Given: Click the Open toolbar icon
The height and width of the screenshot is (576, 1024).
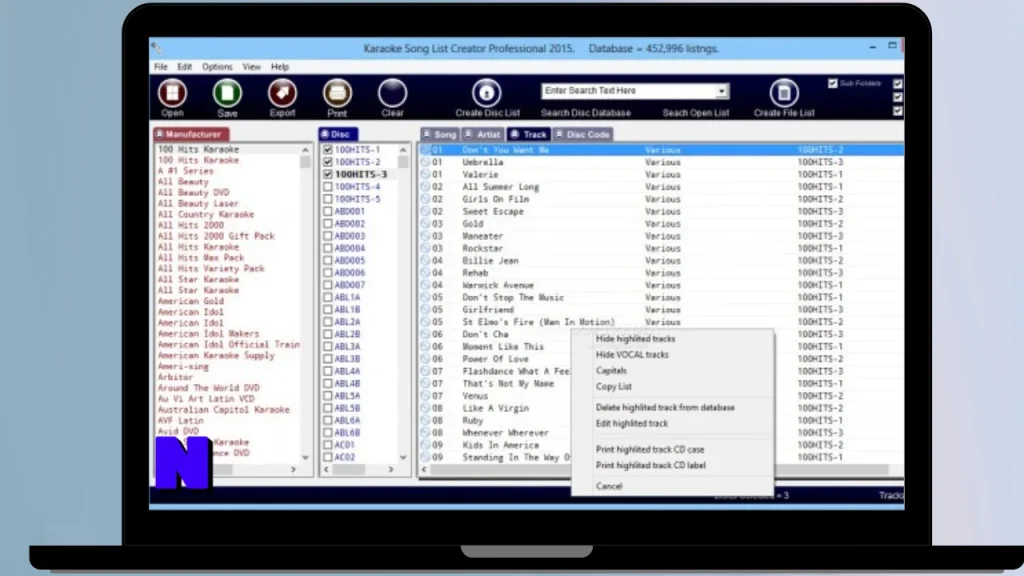Looking at the screenshot, I should pyautogui.click(x=172, y=93).
